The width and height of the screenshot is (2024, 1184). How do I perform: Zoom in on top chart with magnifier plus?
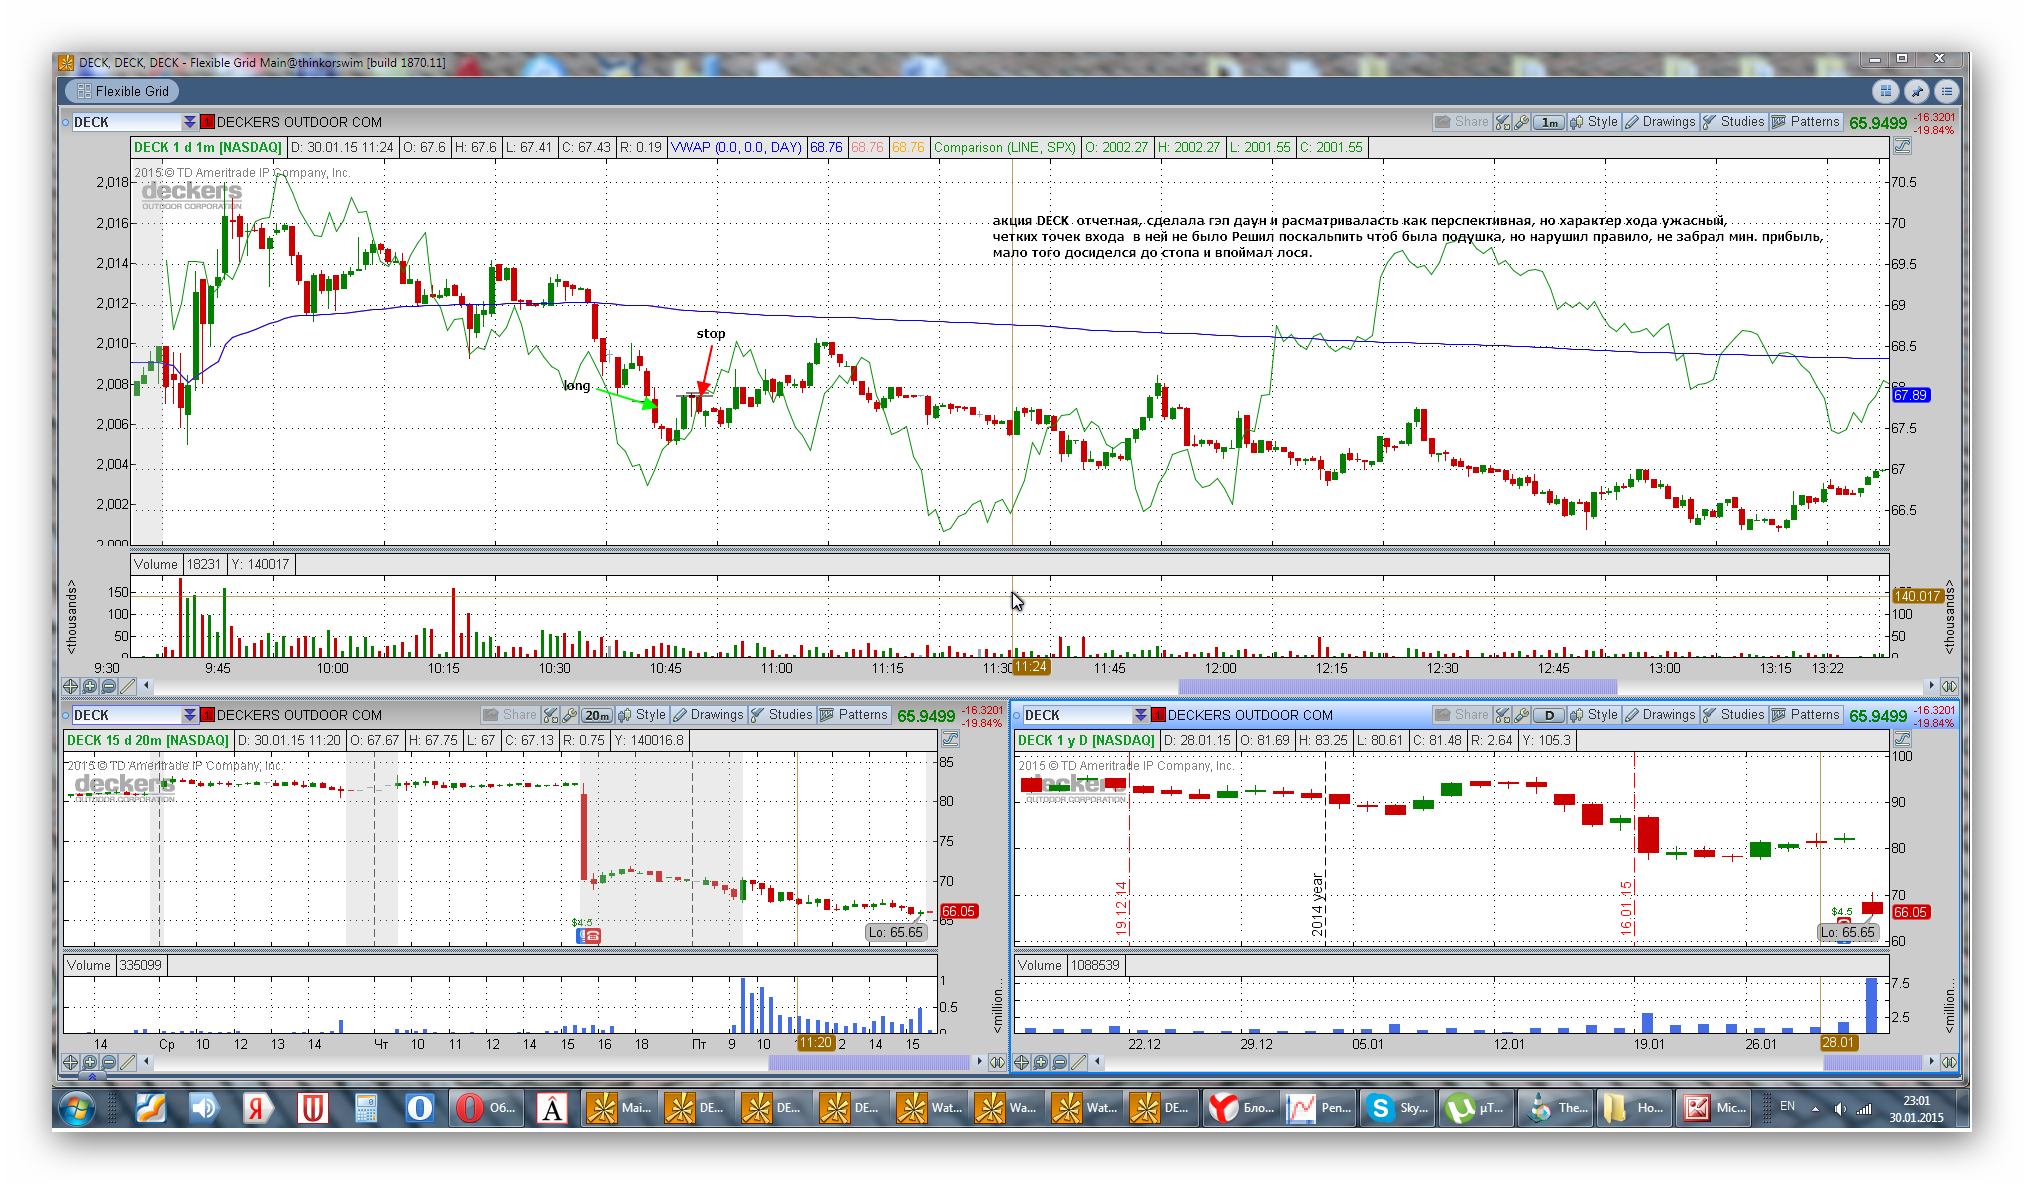(89, 686)
